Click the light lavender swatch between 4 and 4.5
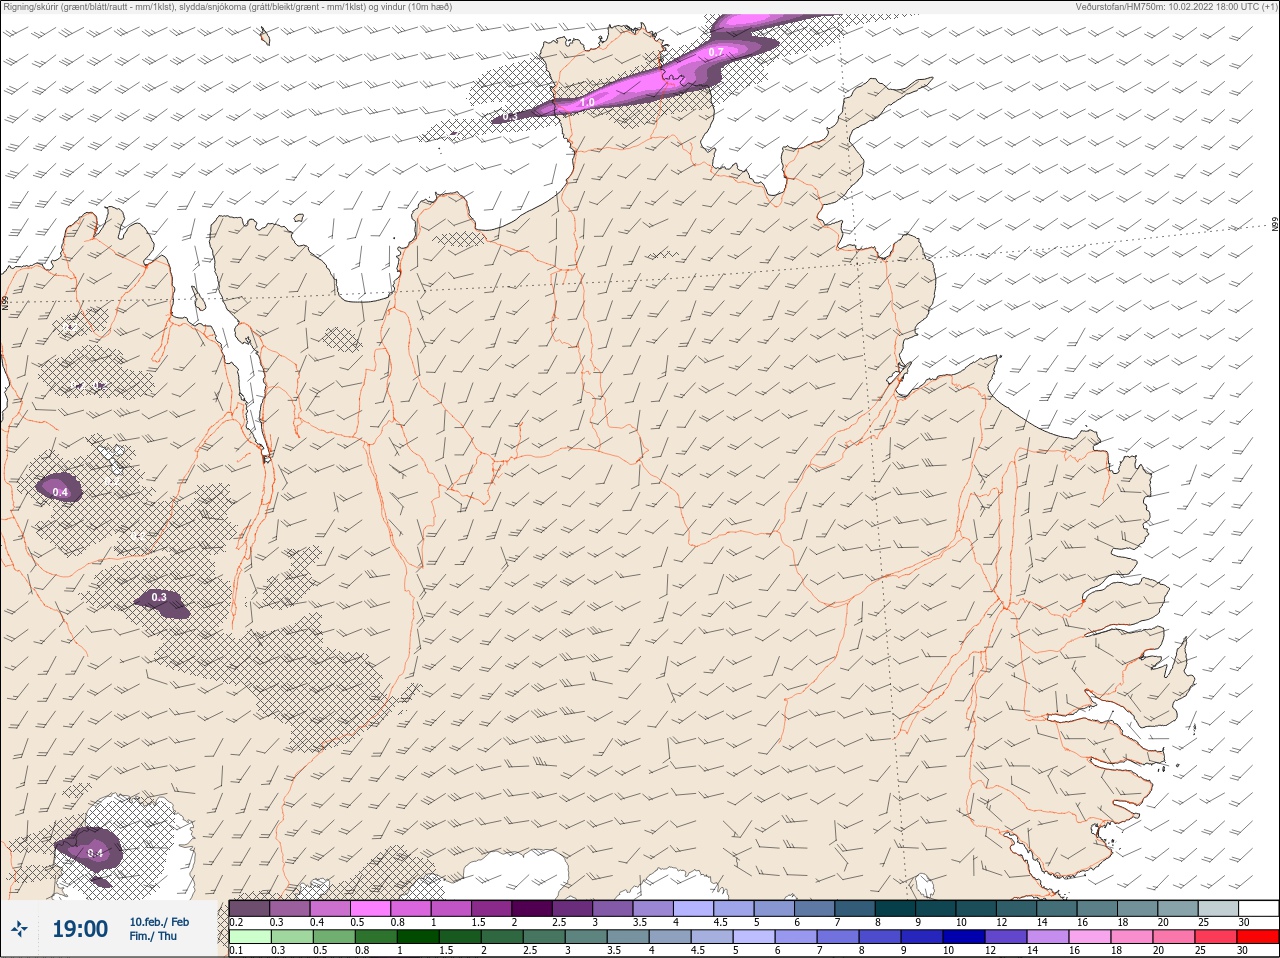Viewport: 1280px width, 958px height. click(x=693, y=908)
